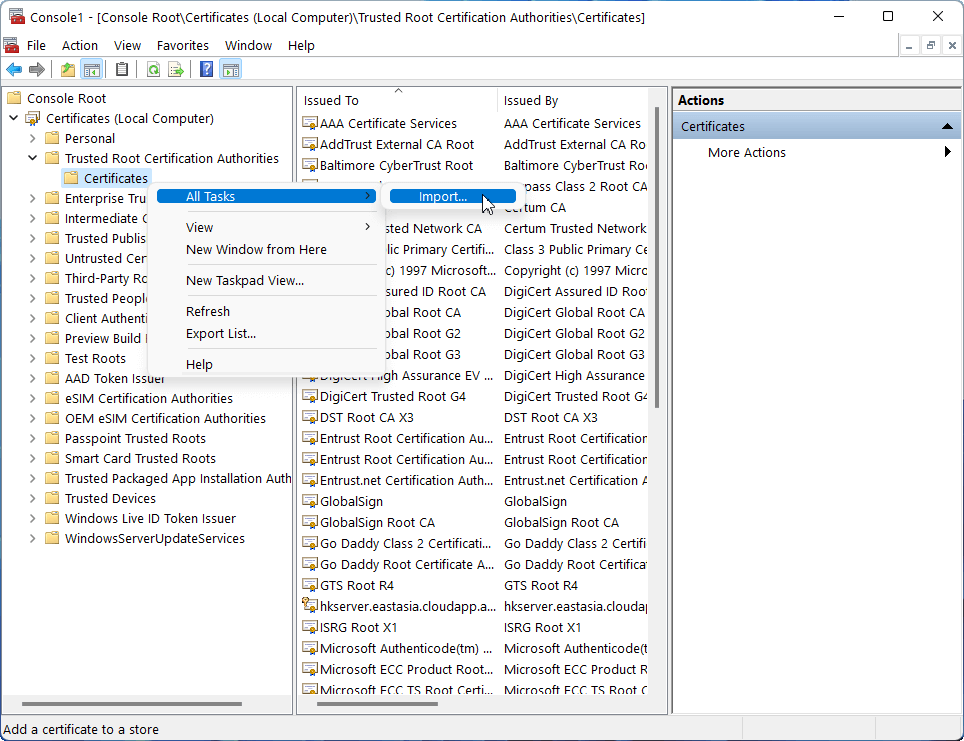
Task: Click the clipboard icon in the toolbar
Action: click(x=122, y=70)
